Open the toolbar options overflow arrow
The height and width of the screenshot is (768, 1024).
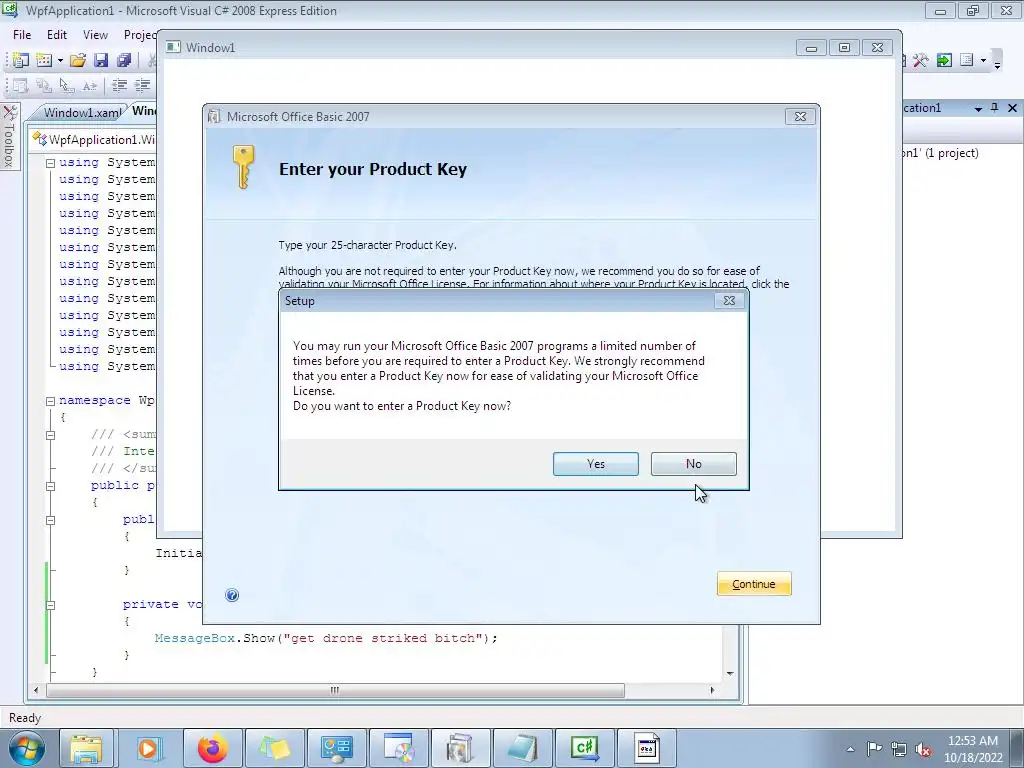click(x=997, y=64)
